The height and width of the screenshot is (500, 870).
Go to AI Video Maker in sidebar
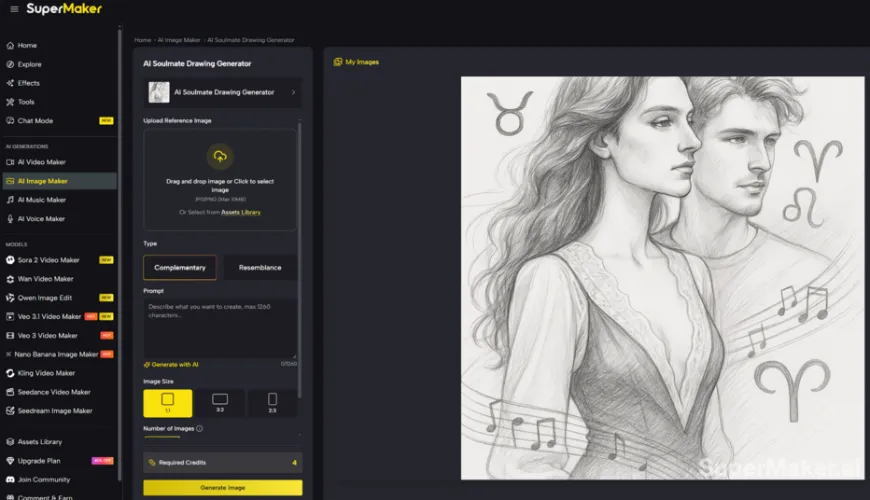pyautogui.click(x=41, y=162)
